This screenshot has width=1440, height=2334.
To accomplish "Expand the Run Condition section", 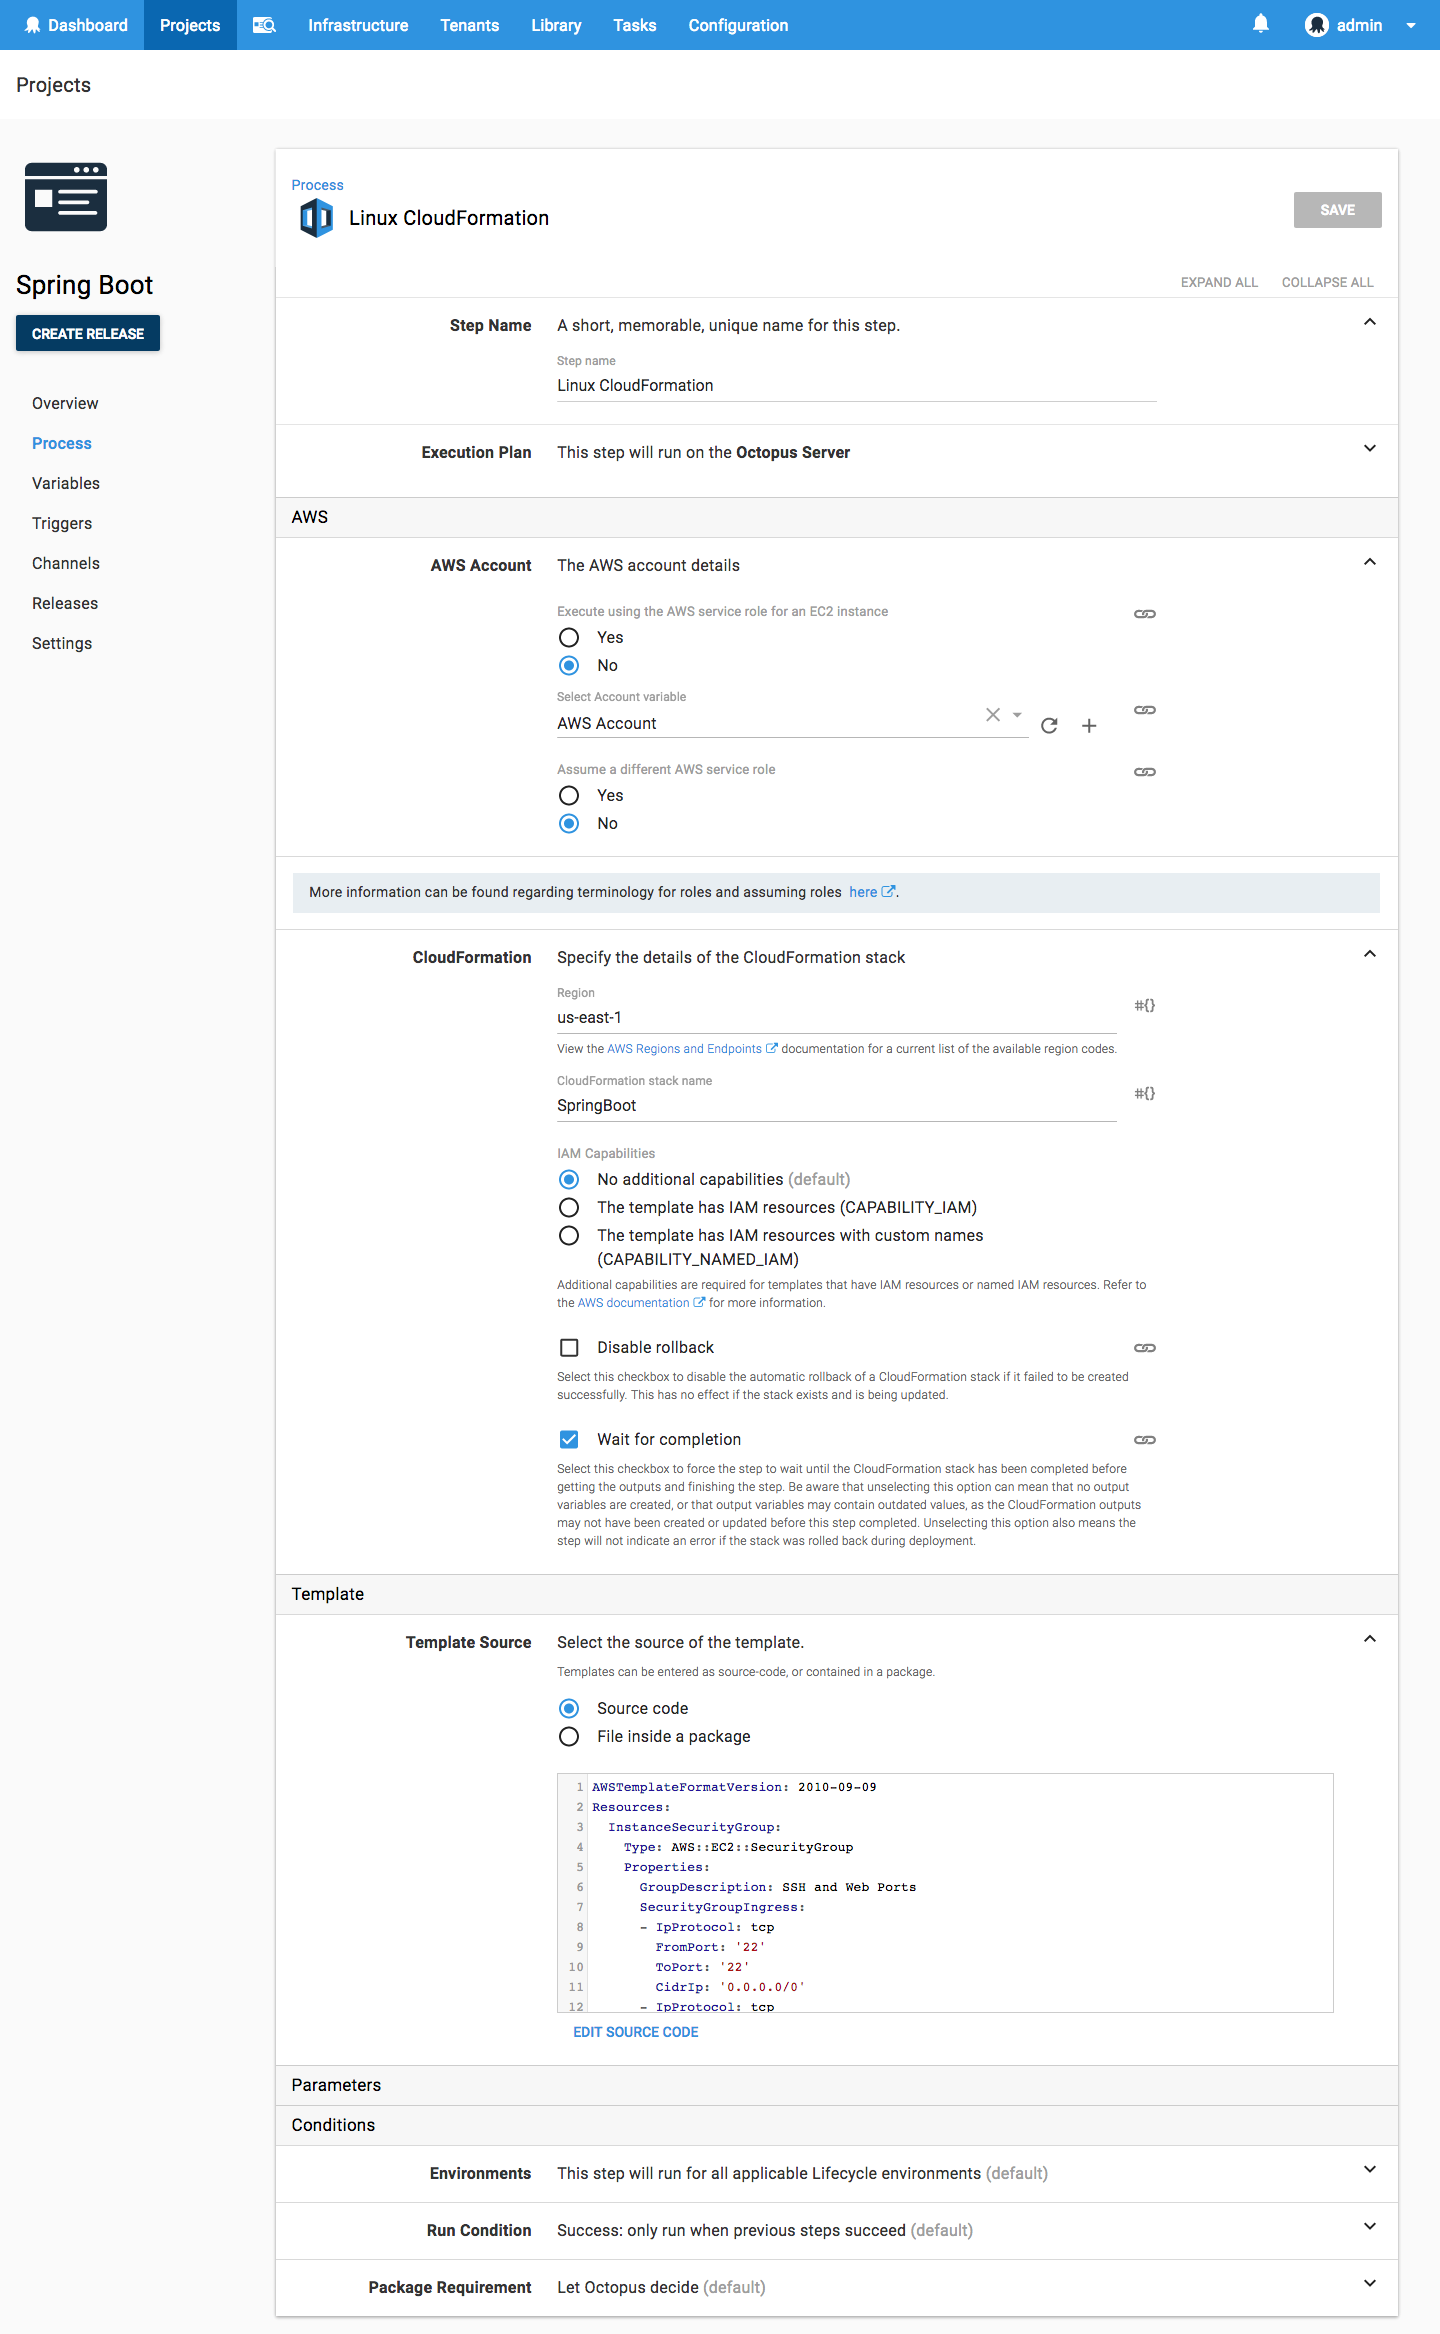I will point(1370,2226).
